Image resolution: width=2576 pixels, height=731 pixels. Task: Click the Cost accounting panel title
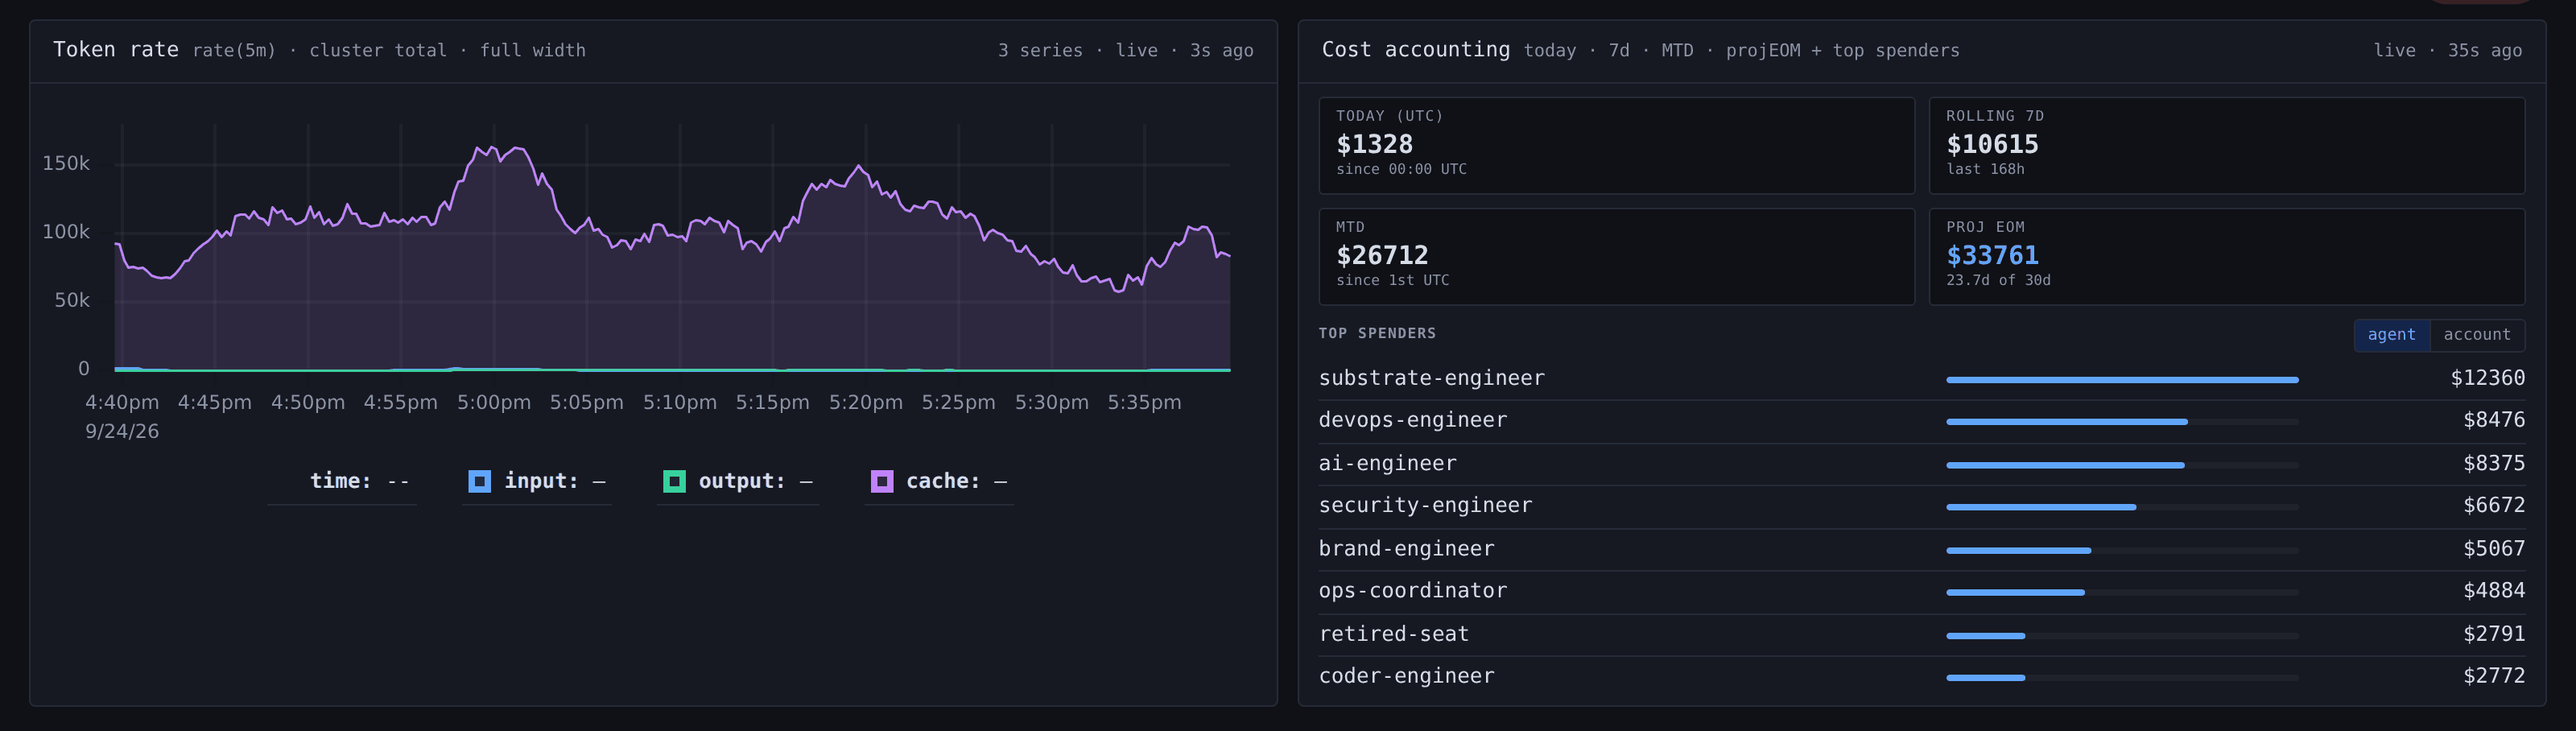1415,50
